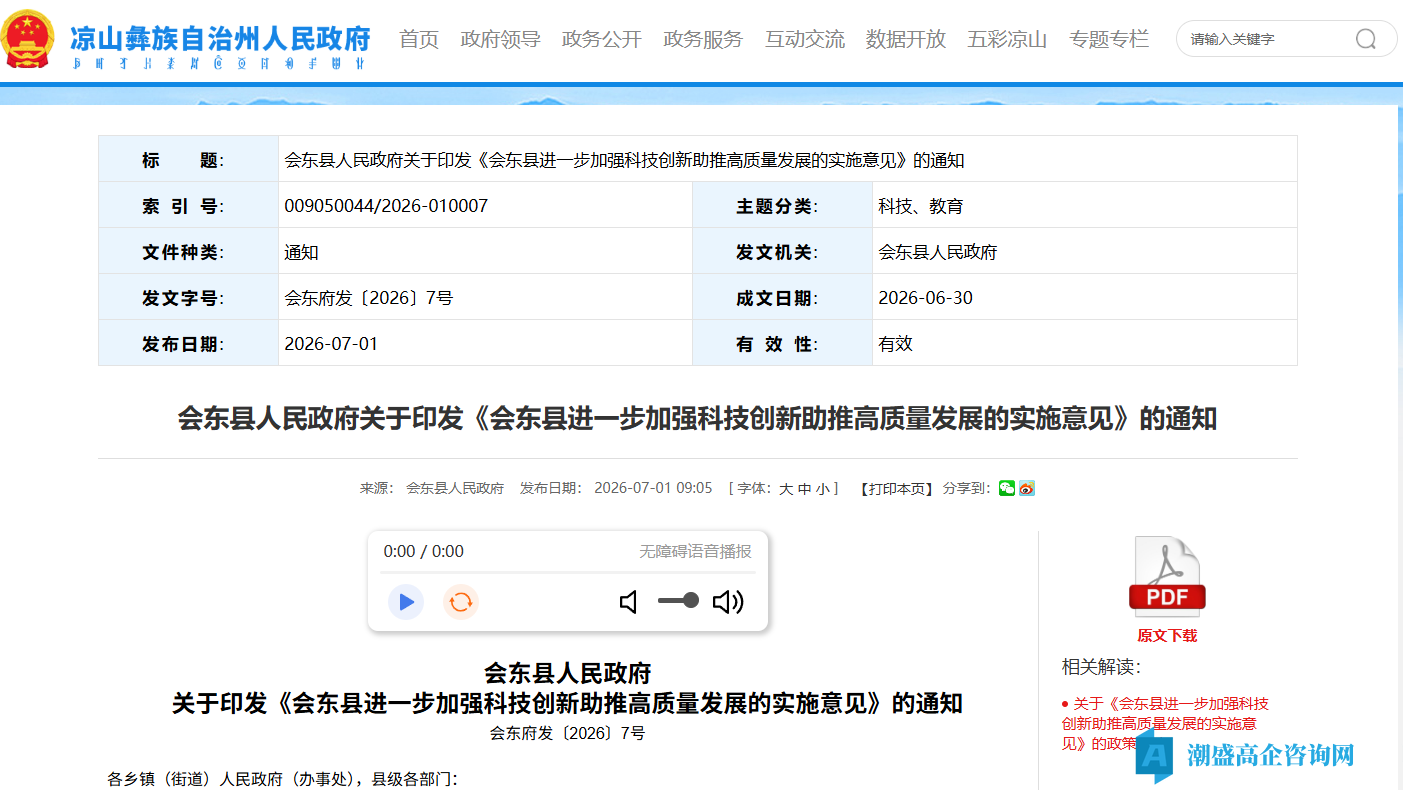
Task: Open the 政府领导 menu item
Action: [x=500, y=39]
